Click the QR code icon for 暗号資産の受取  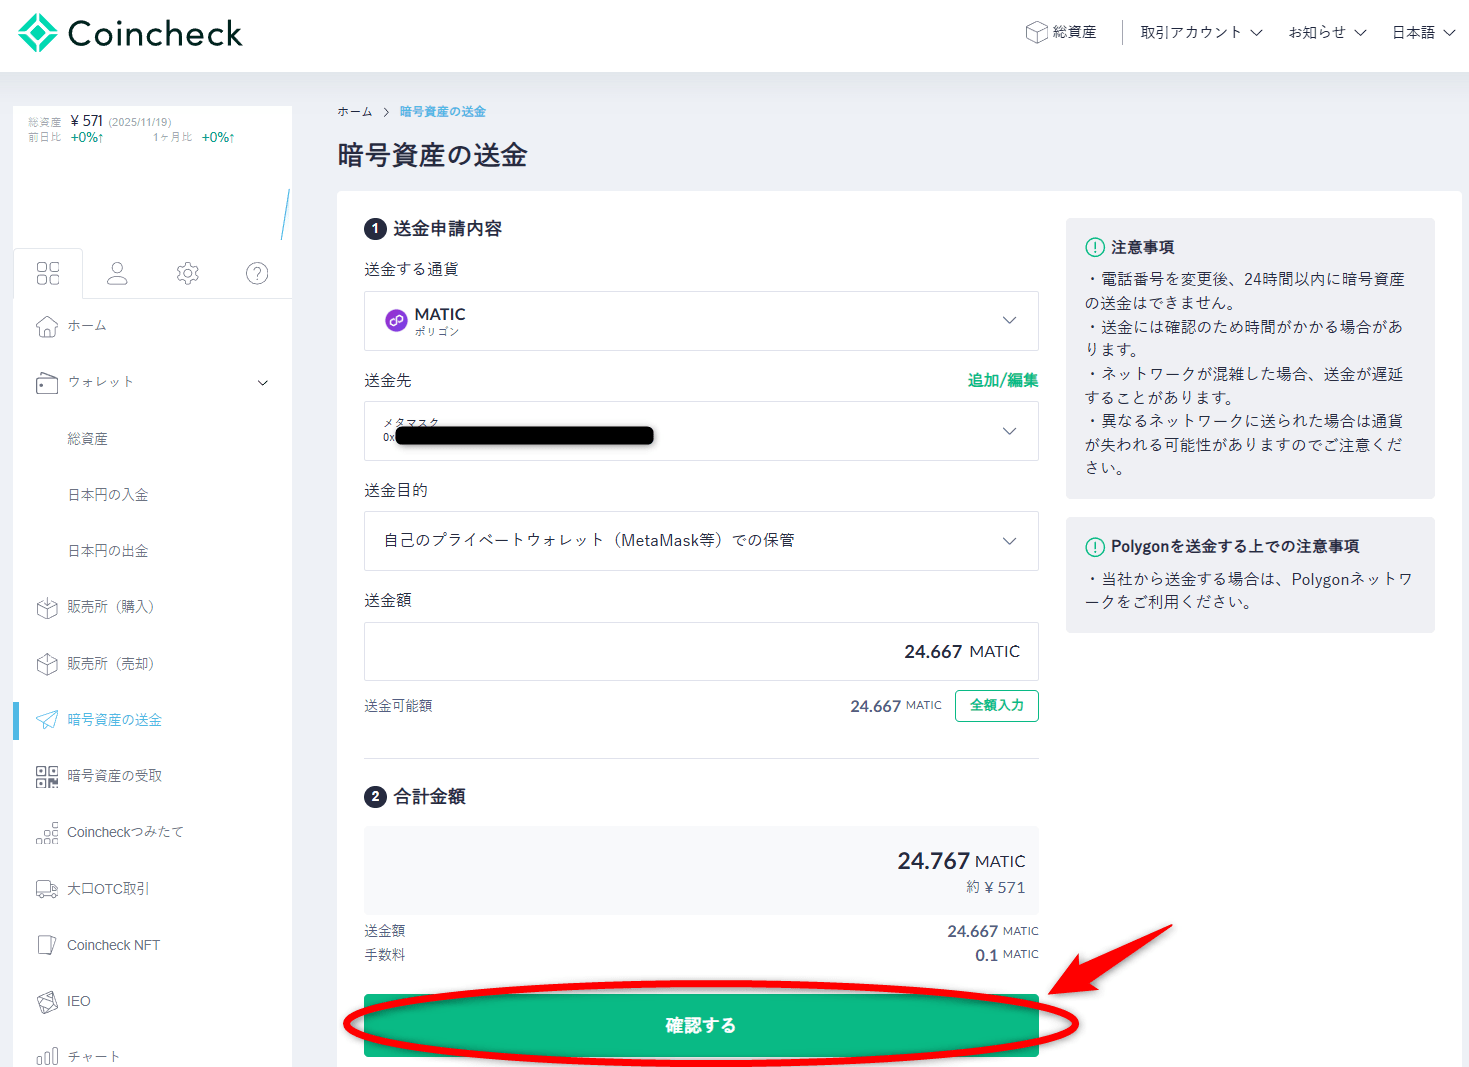tap(47, 777)
